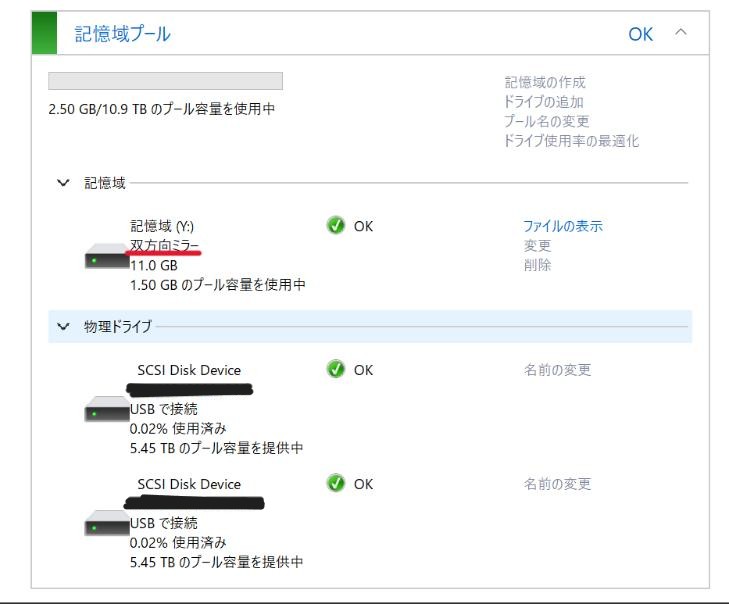
Task: Collapse the 記憶域プール panel with top chevron
Action: (x=681, y=32)
